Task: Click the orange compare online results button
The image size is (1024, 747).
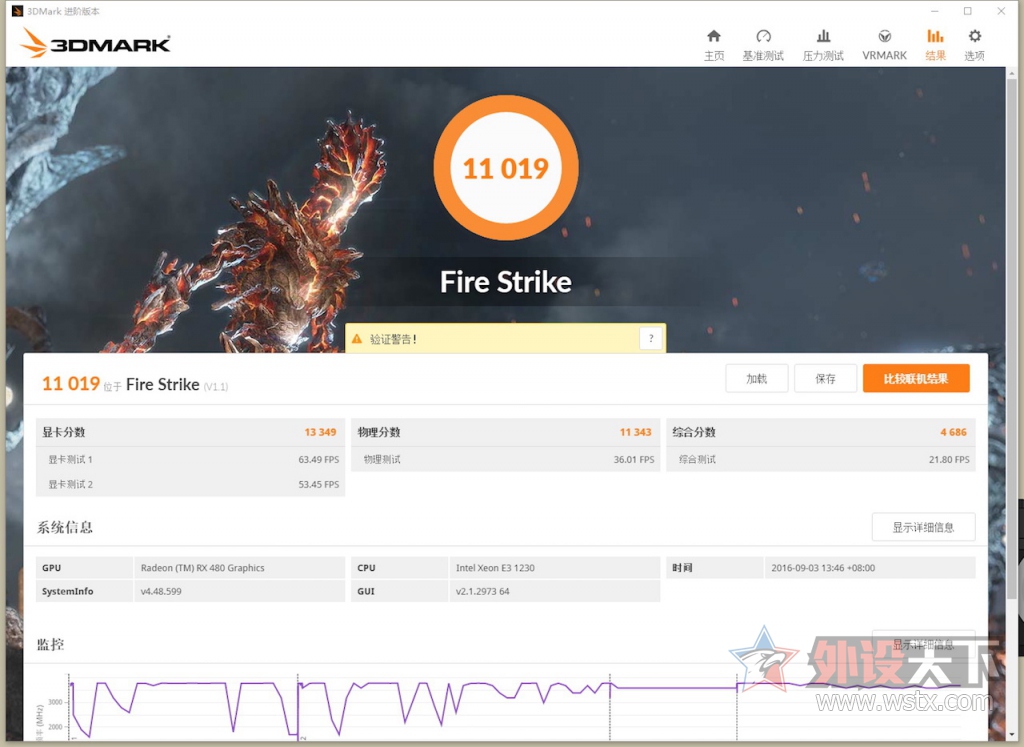Action: 916,379
